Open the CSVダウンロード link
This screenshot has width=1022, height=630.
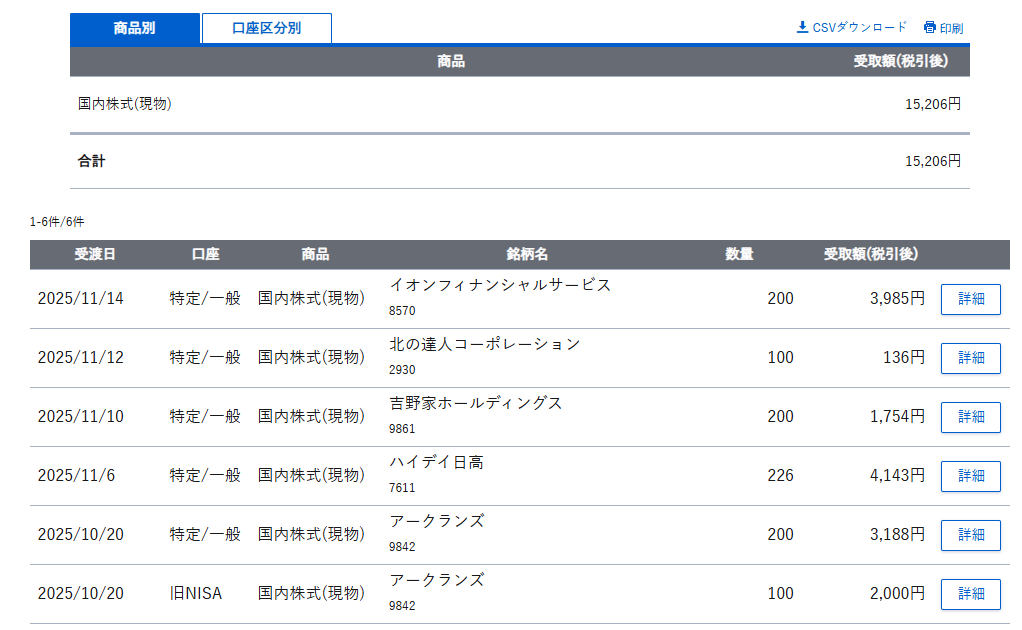tap(859, 27)
